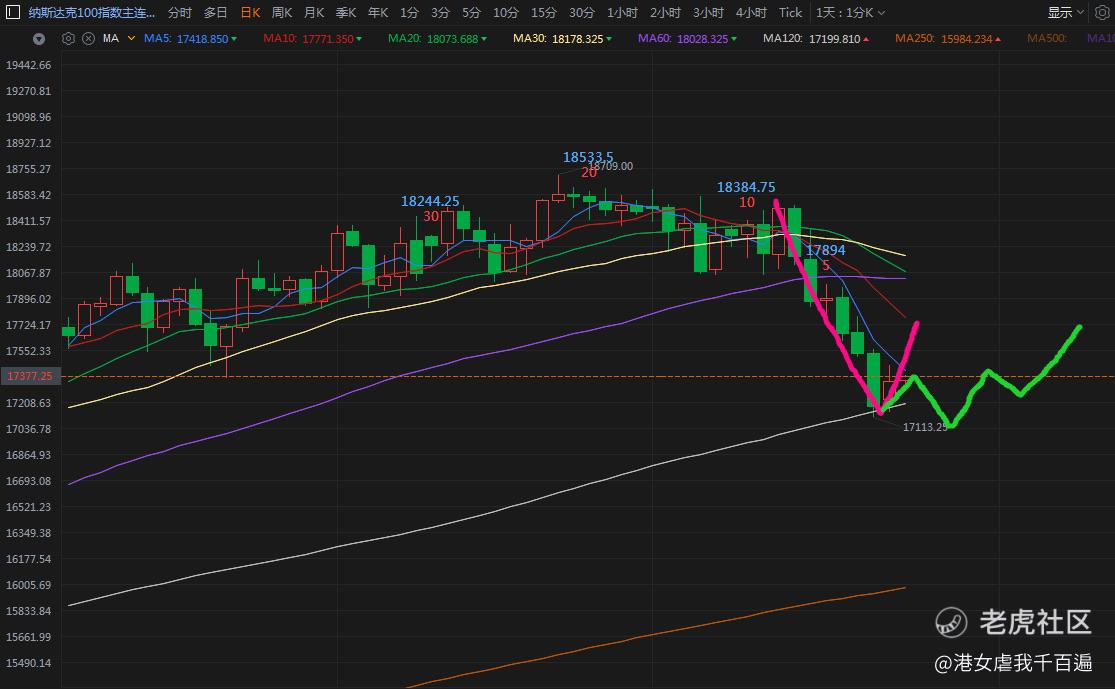This screenshot has width=1115, height=689.
Task: Toggle the MA60 moving average line
Action: (x=688, y=38)
